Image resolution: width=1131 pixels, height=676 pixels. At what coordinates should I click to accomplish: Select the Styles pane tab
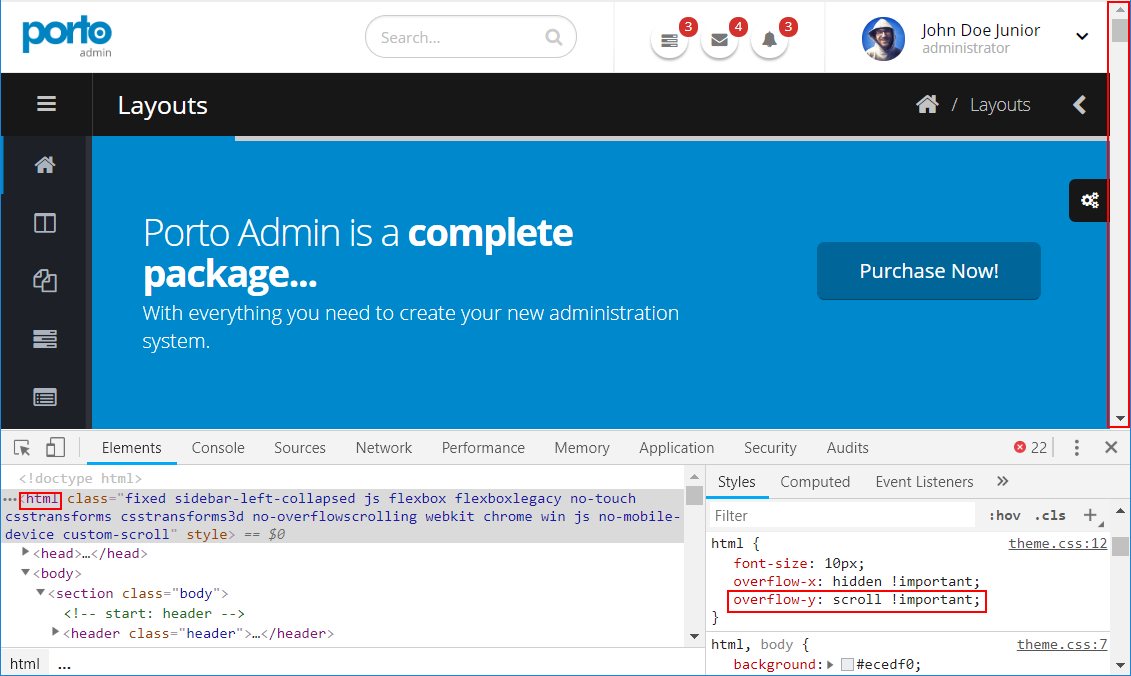coord(736,482)
